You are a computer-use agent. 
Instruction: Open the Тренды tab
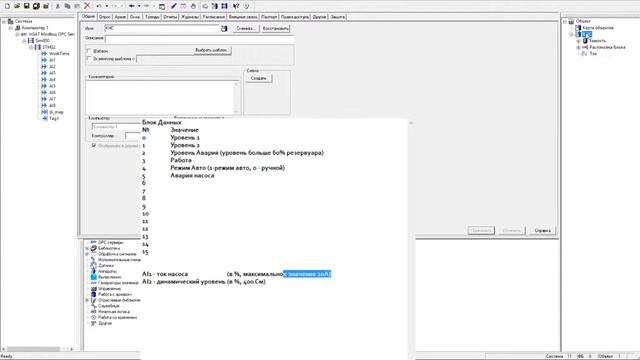(x=152, y=17)
